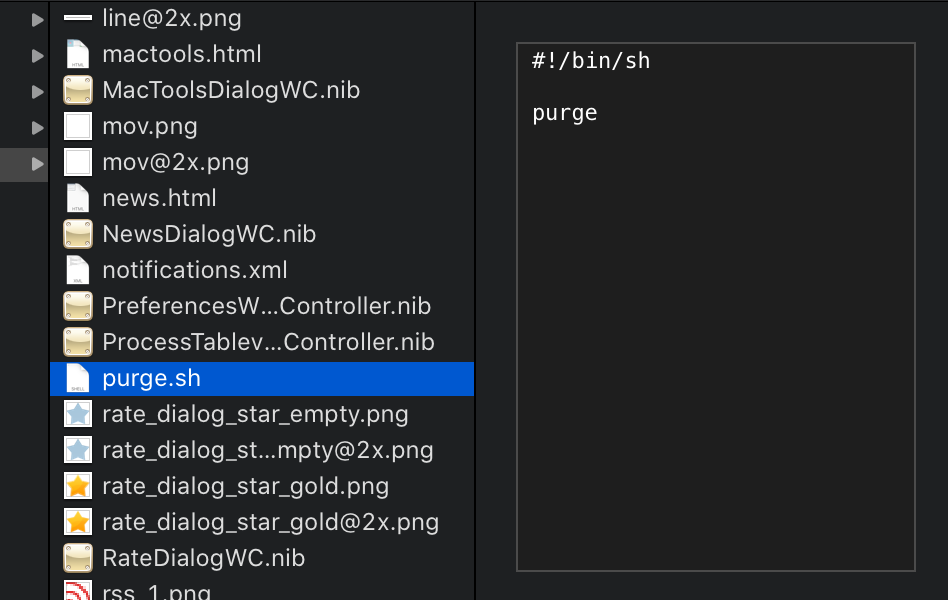948x600 pixels.
Task: Expand the disclosure triangle beside line@2x.png
Action: [x=37, y=20]
